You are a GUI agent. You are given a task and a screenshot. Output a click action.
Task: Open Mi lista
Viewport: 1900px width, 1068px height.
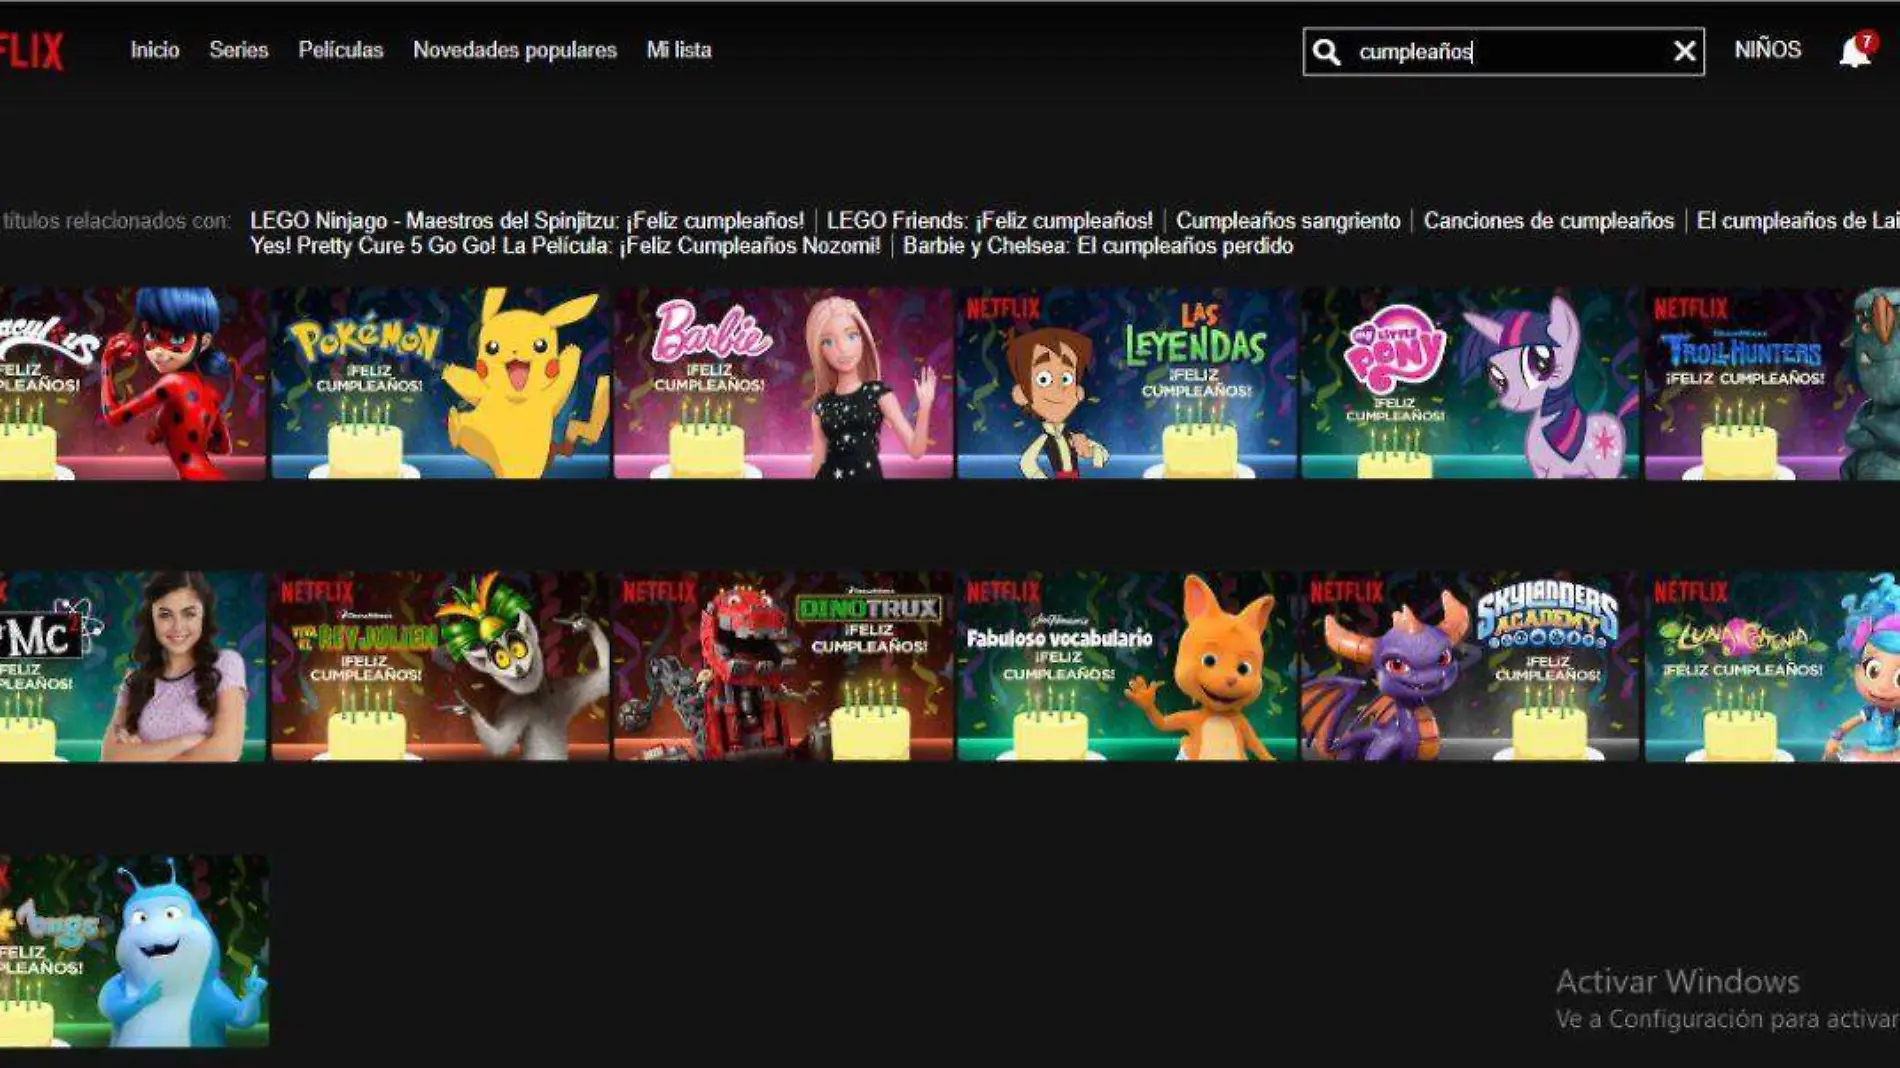[679, 50]
